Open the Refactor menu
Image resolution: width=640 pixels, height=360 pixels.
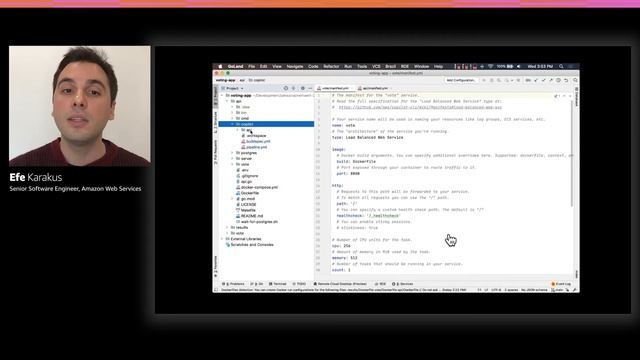[x=331, y=66]
